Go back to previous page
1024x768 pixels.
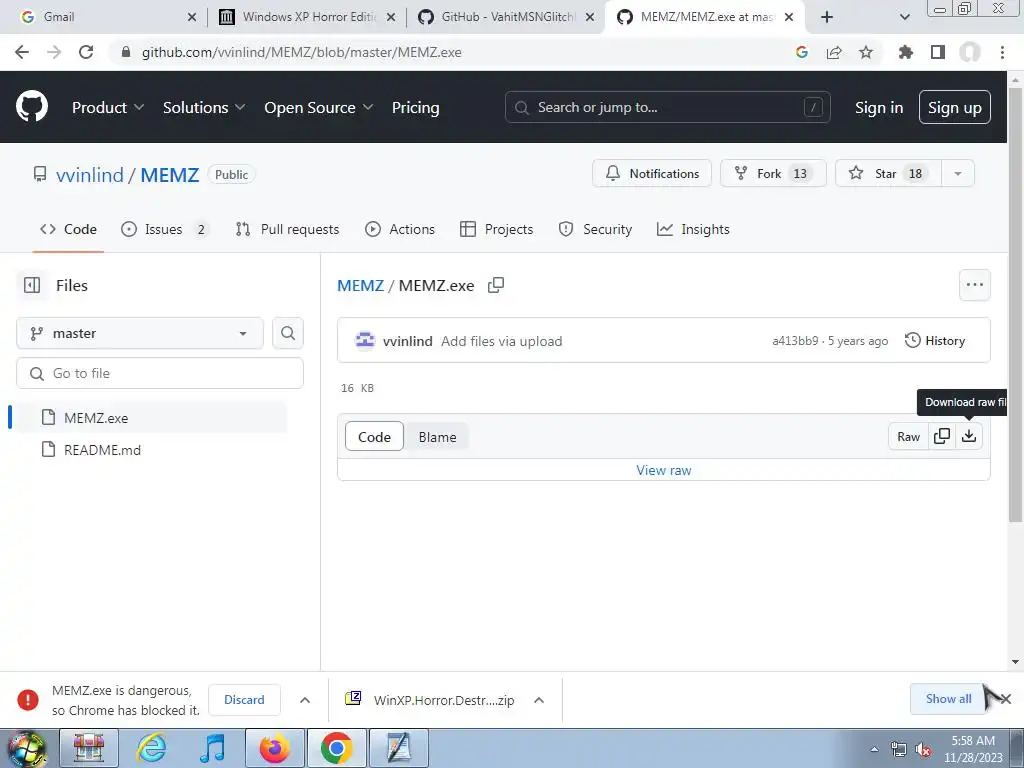pyautogui.click(x=22, y=52)
